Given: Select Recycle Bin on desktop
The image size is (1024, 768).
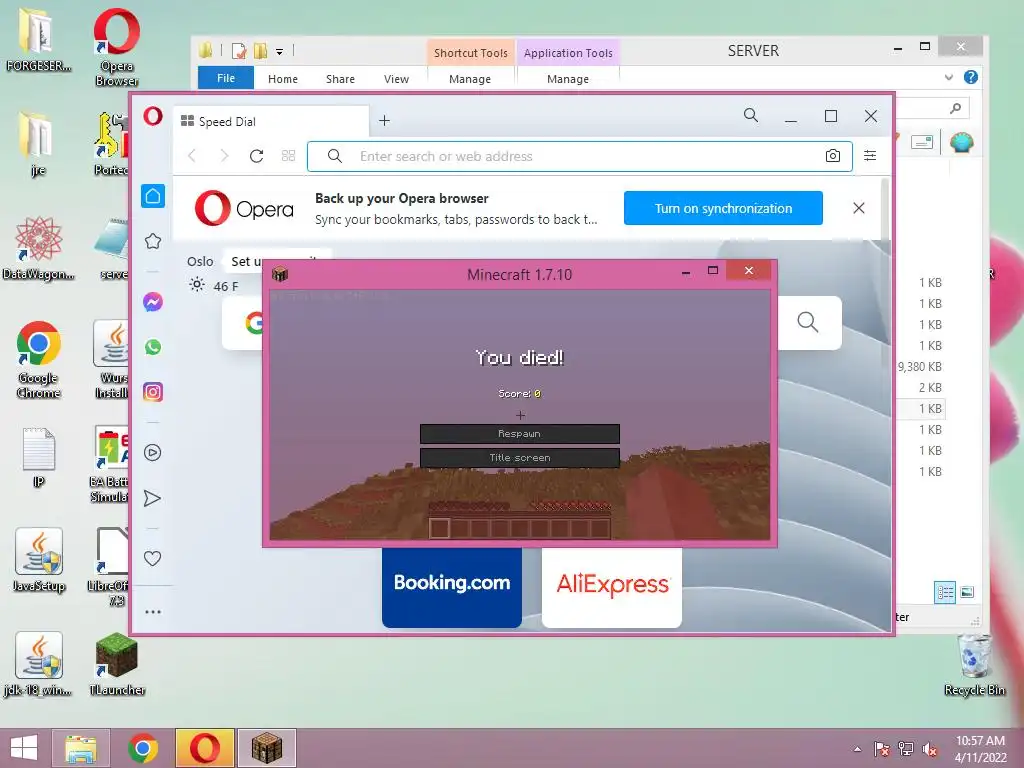Looking at the screenshot, I should [974, 665].
